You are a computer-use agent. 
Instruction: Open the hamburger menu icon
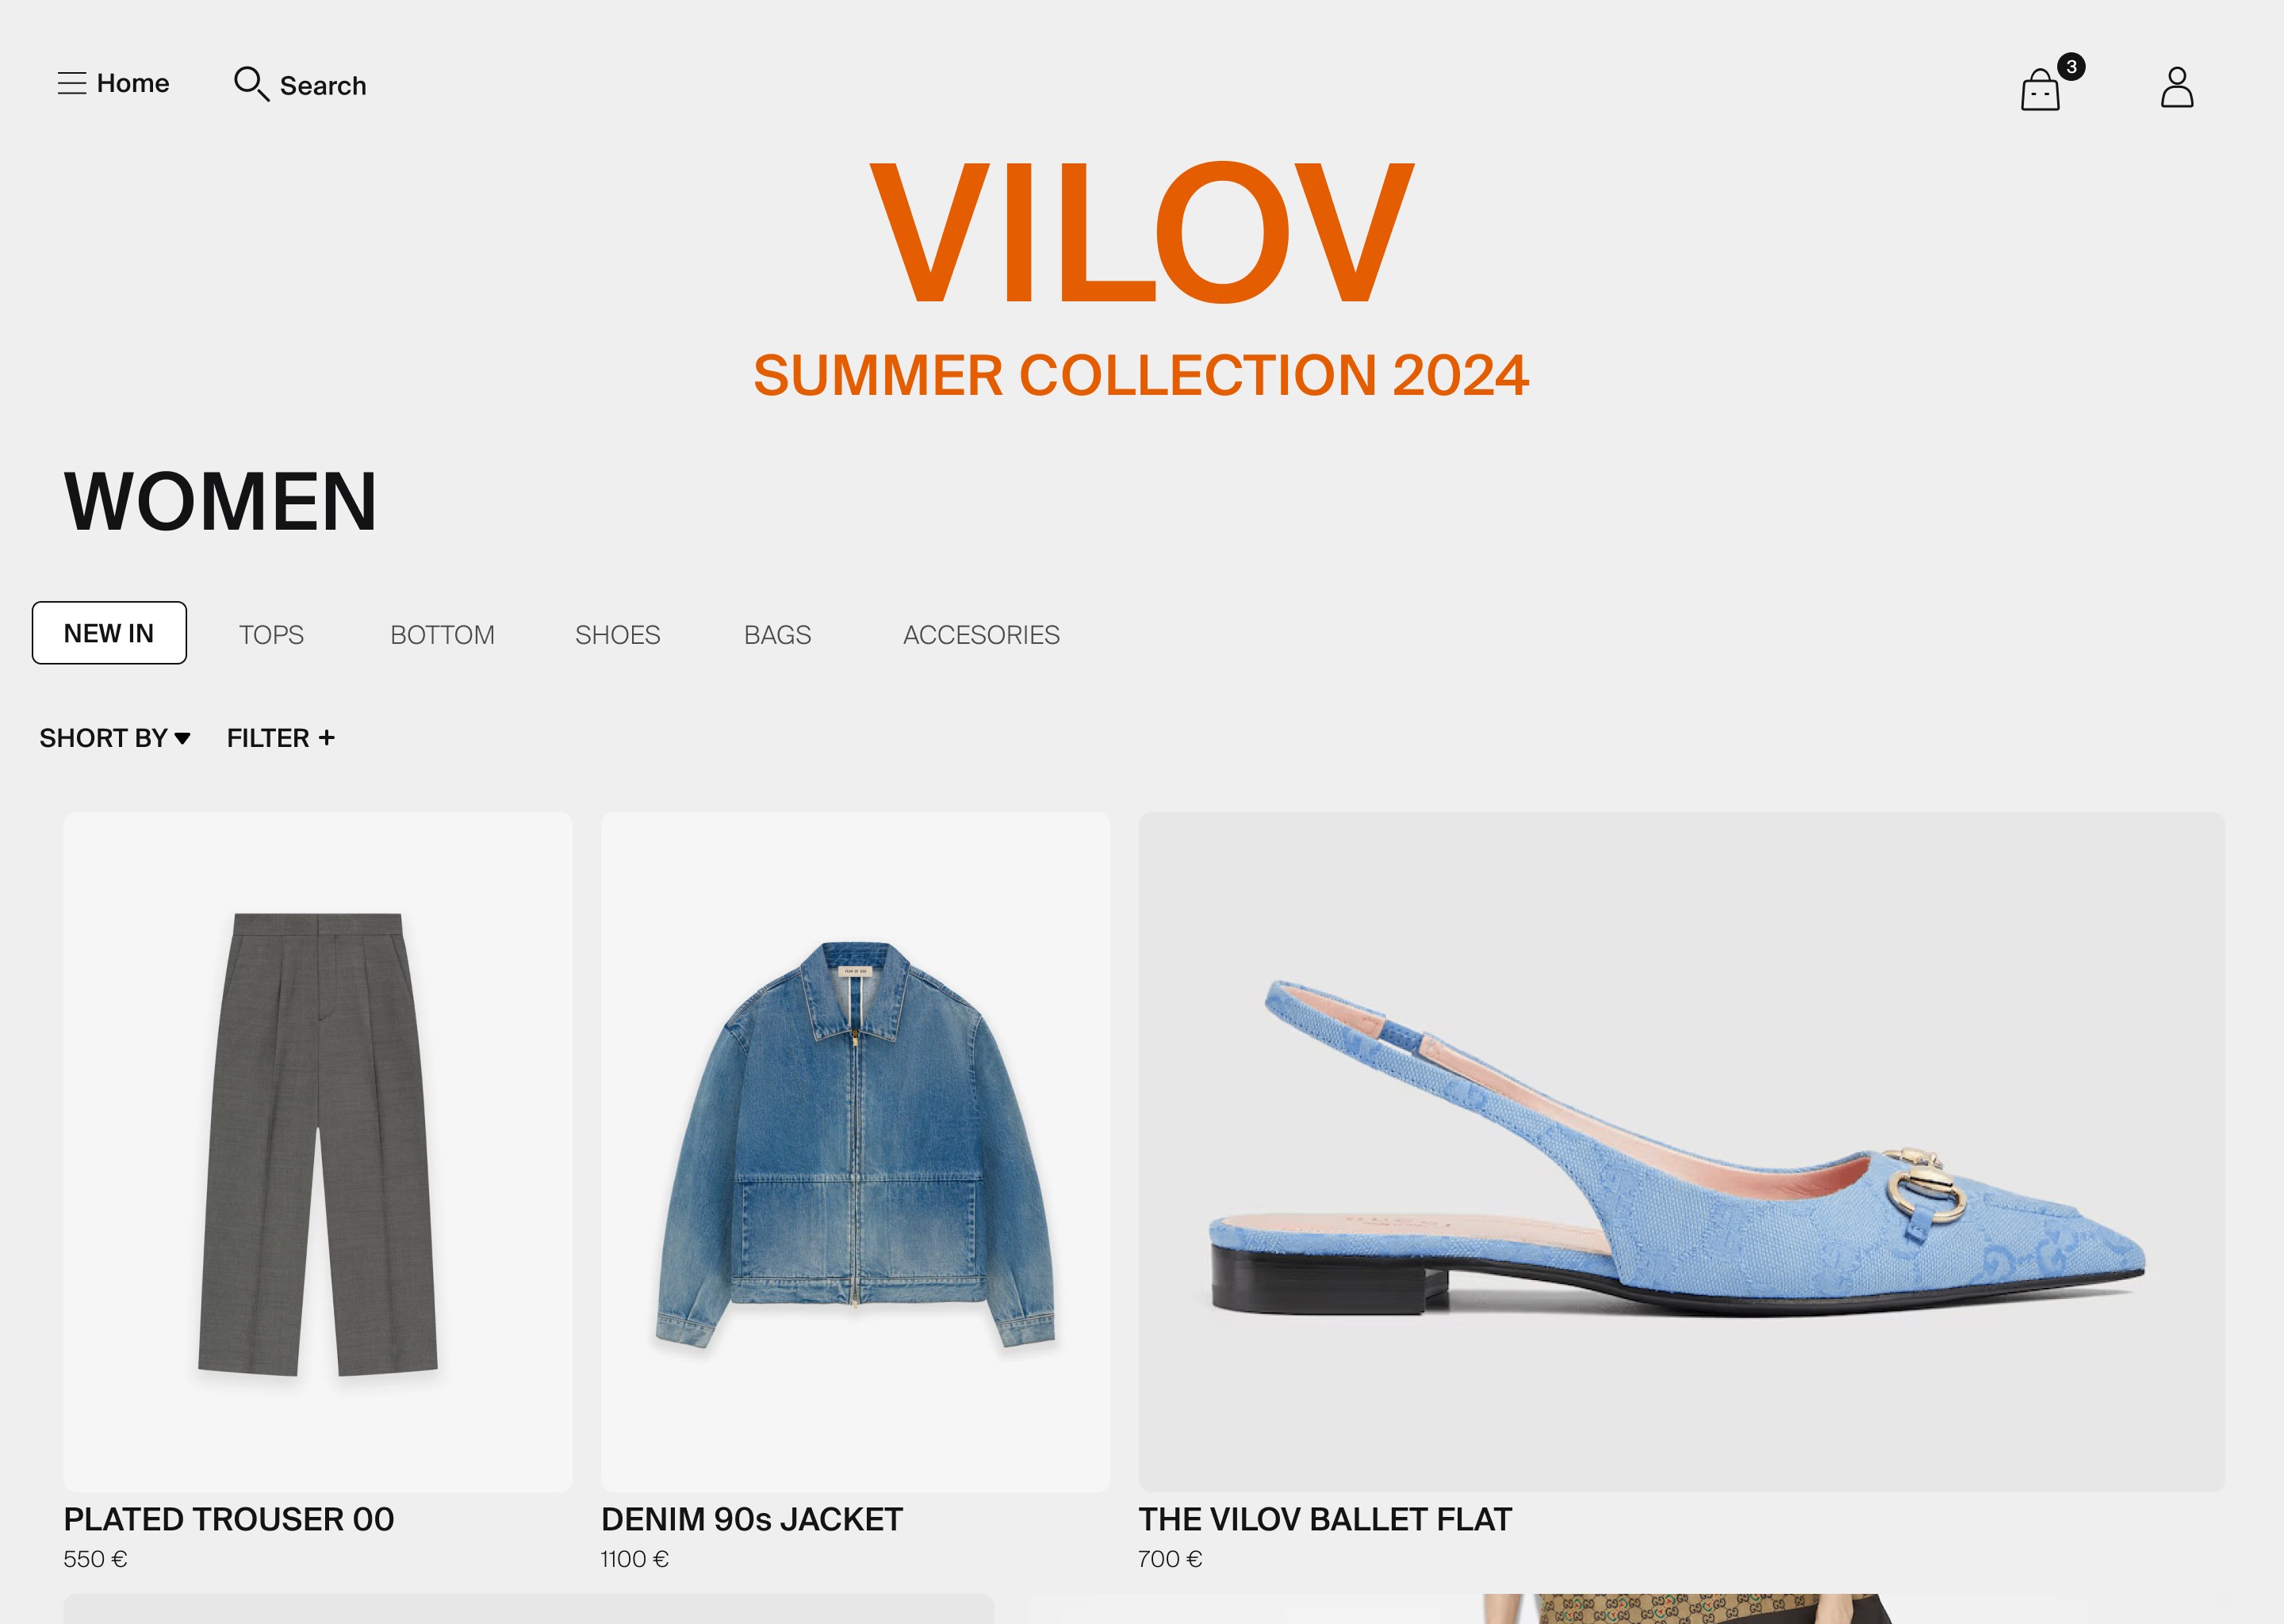coord(72,83)
